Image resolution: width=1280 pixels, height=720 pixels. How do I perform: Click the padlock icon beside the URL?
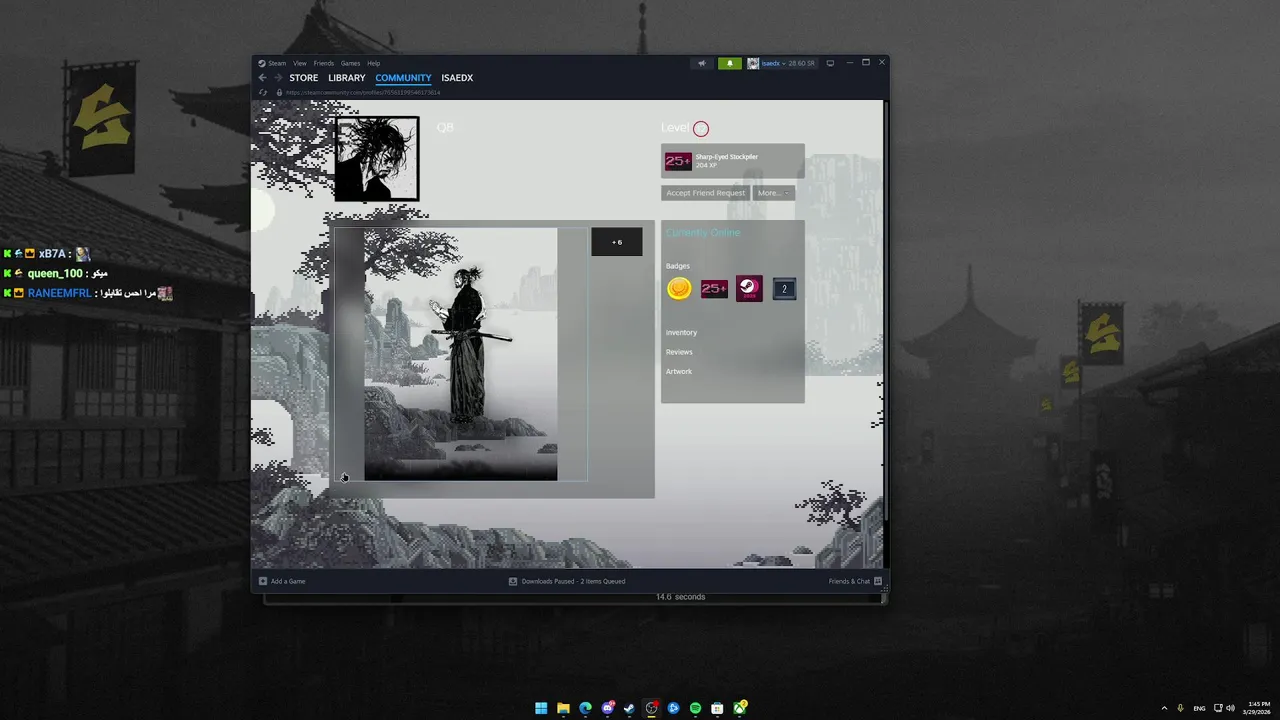278,92
